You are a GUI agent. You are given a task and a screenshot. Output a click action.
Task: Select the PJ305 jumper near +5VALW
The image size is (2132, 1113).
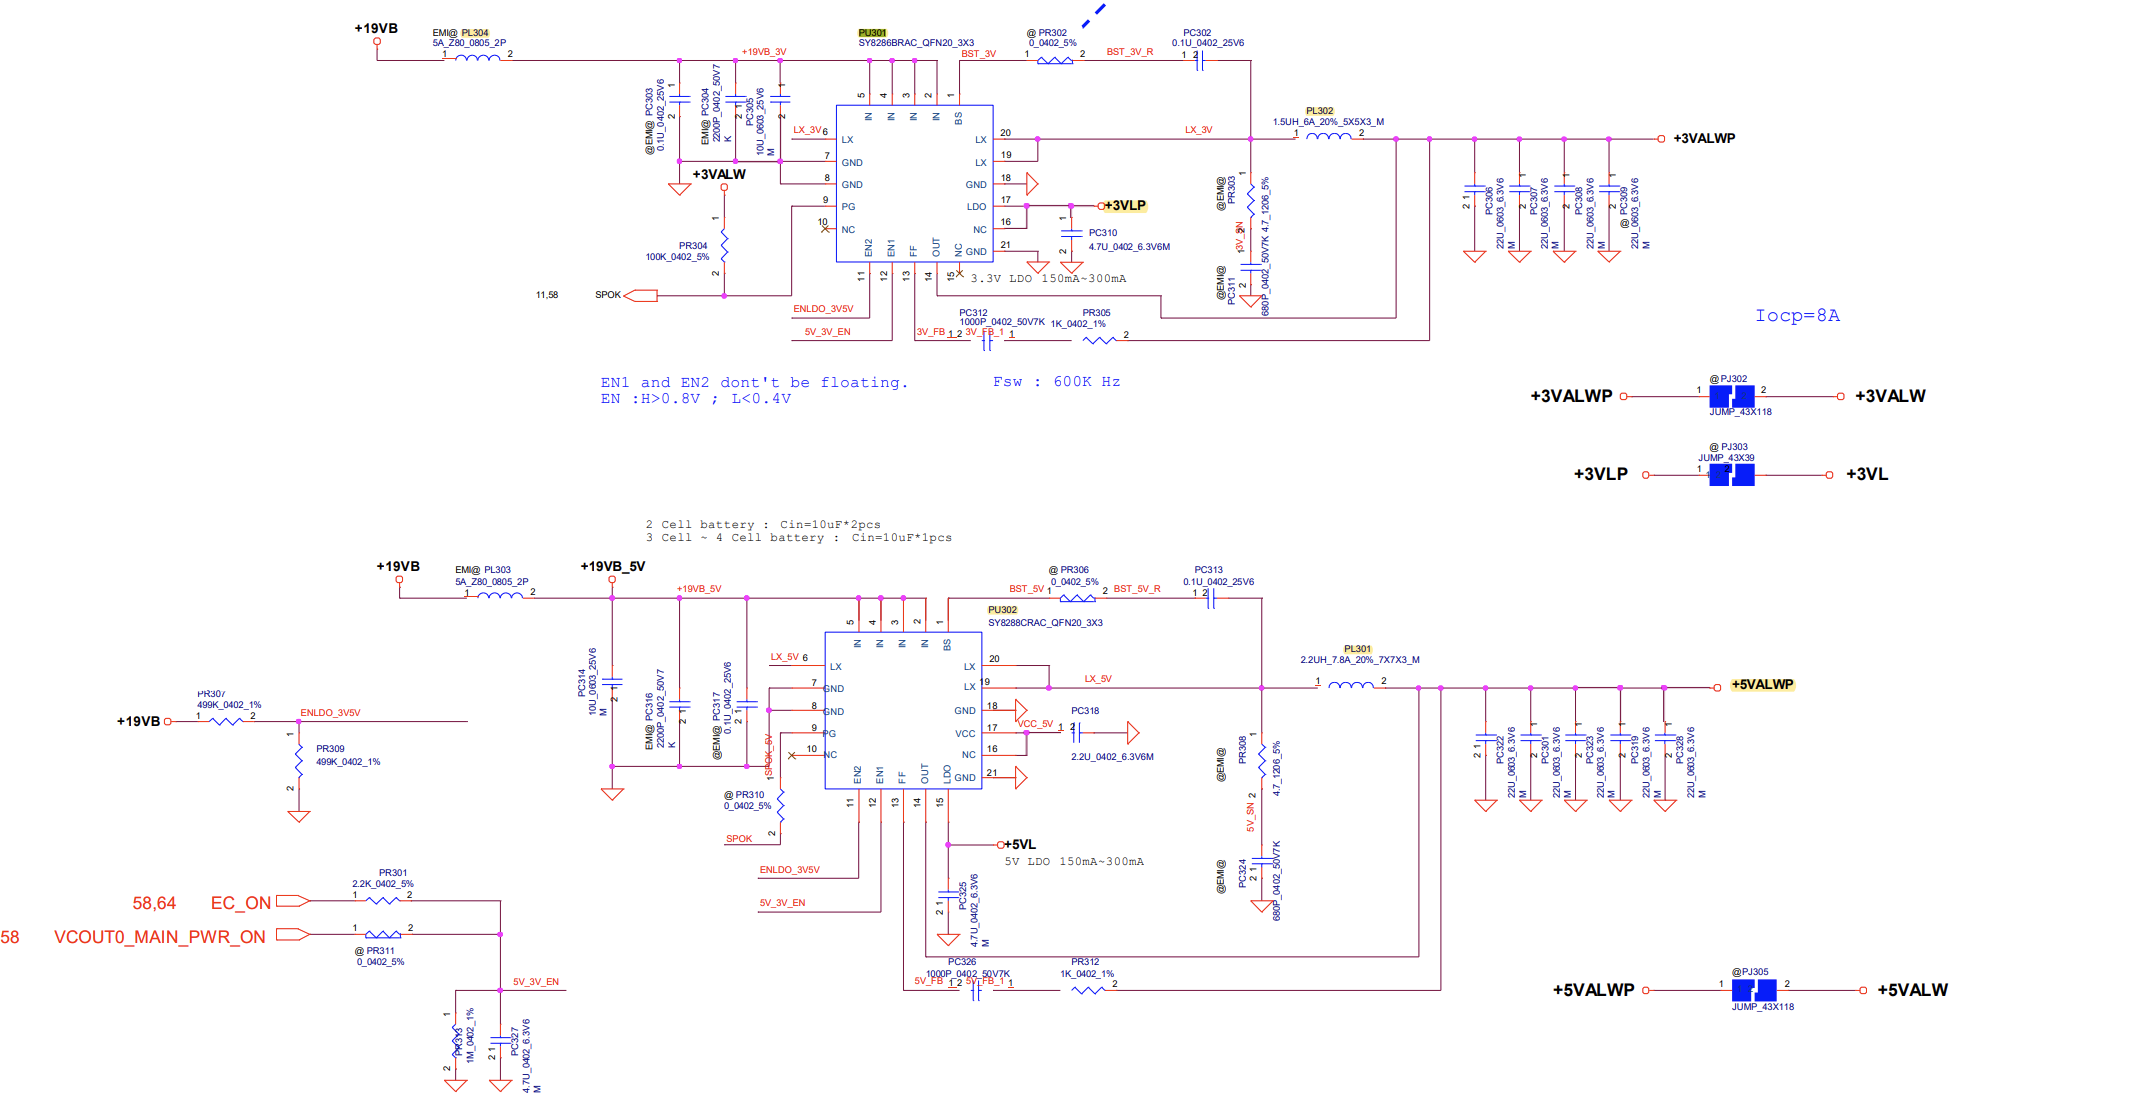click(x=1754, y=990)
